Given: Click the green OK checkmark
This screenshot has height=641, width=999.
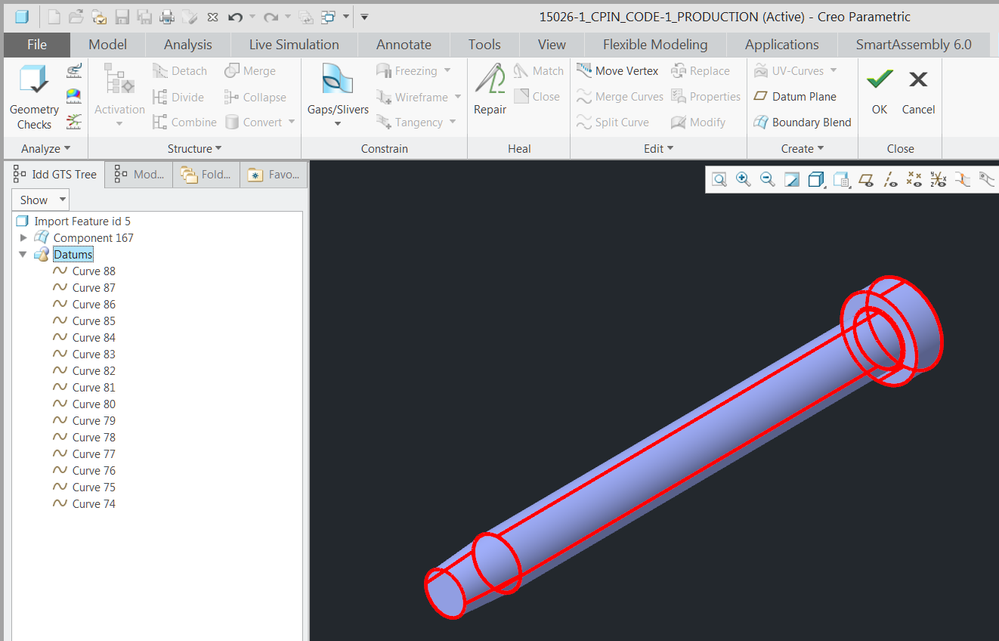Looking at the screenshot, I should [x=879, y=80].
